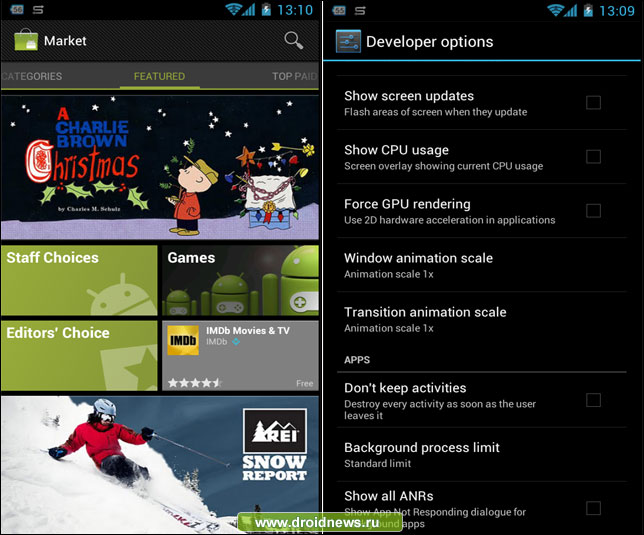
Task: Tap the Developer options title
Action: pos(430,42)
